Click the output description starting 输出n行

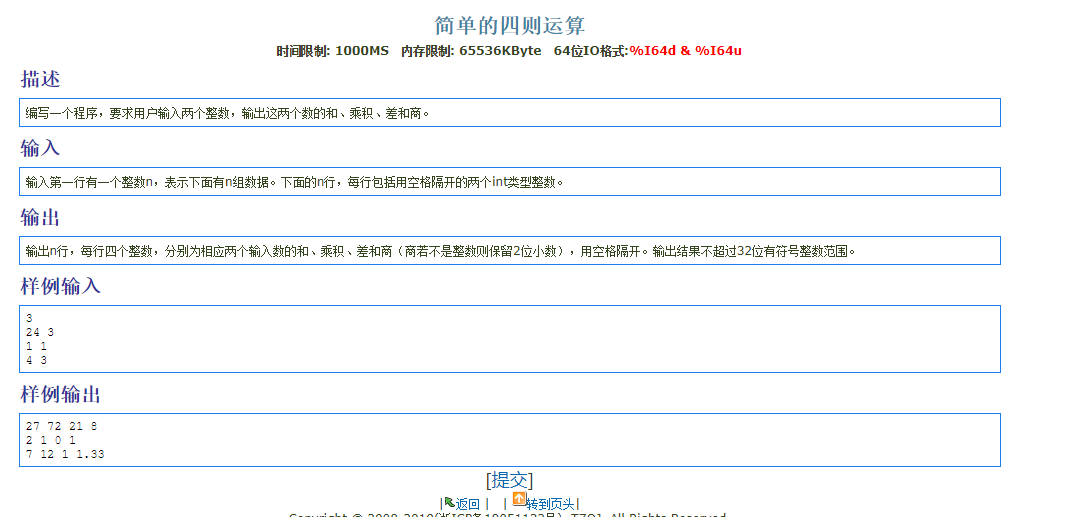pos(441,251)
